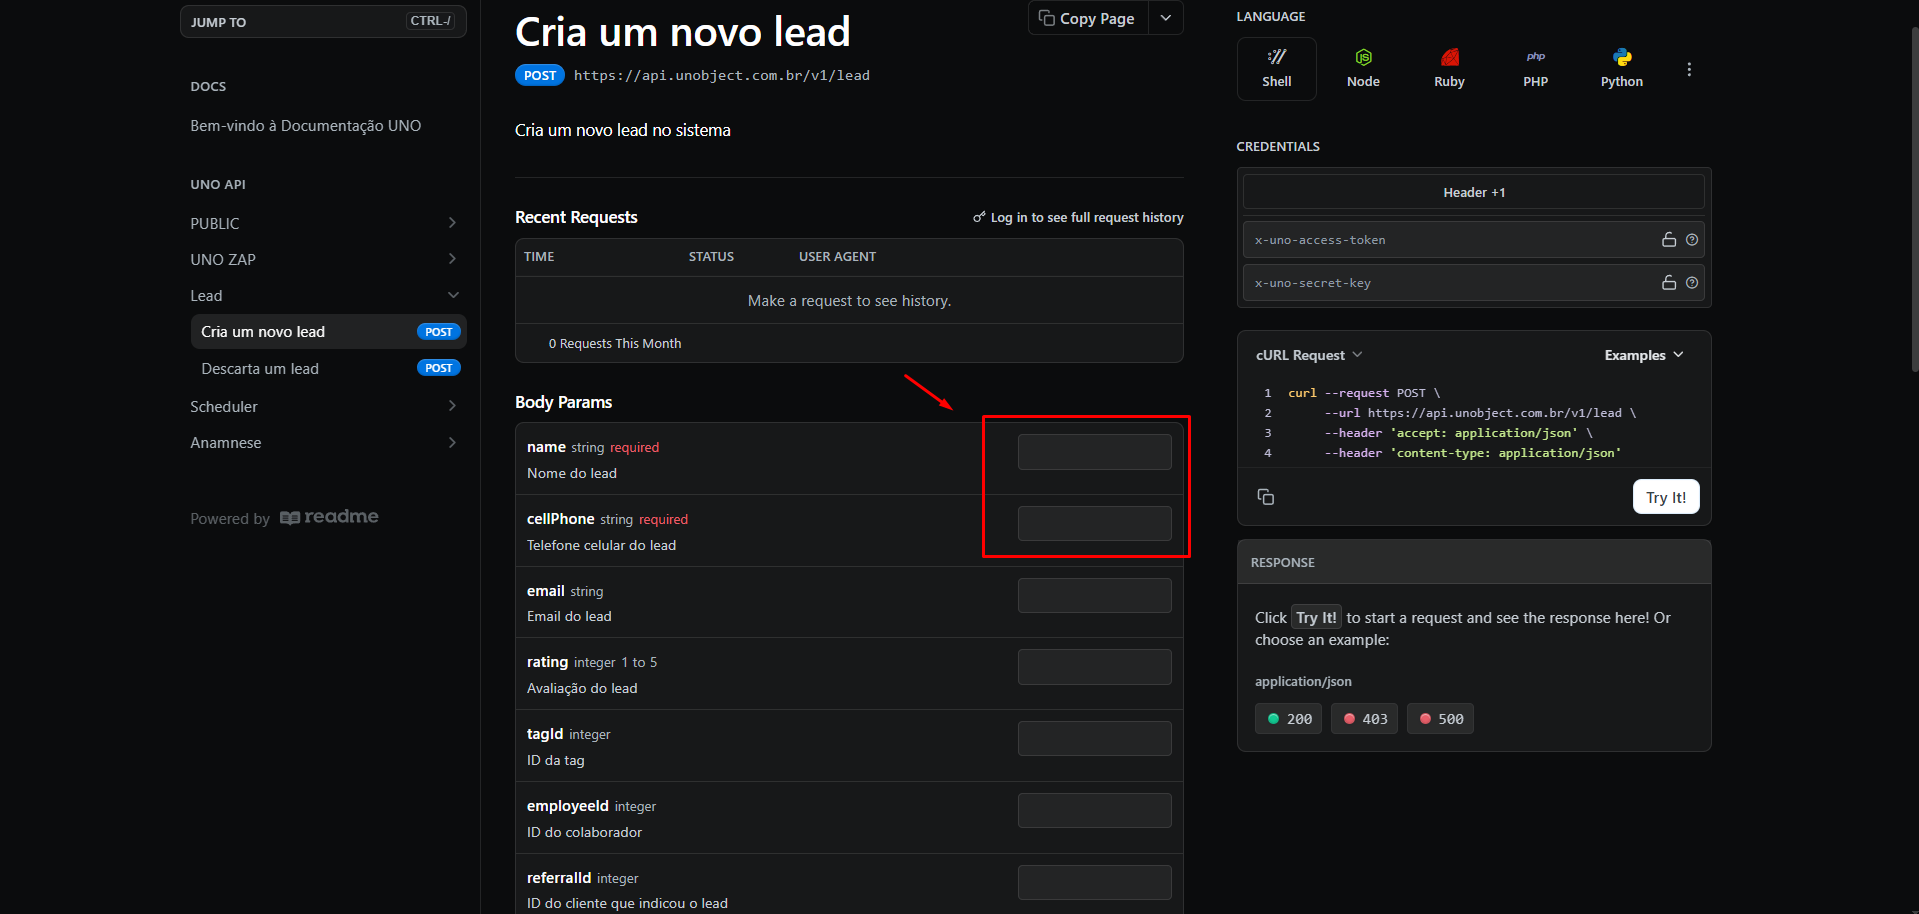The image size is (1919, 914).
Task: Click the name body param input
Action: (x=1095, y=452)
